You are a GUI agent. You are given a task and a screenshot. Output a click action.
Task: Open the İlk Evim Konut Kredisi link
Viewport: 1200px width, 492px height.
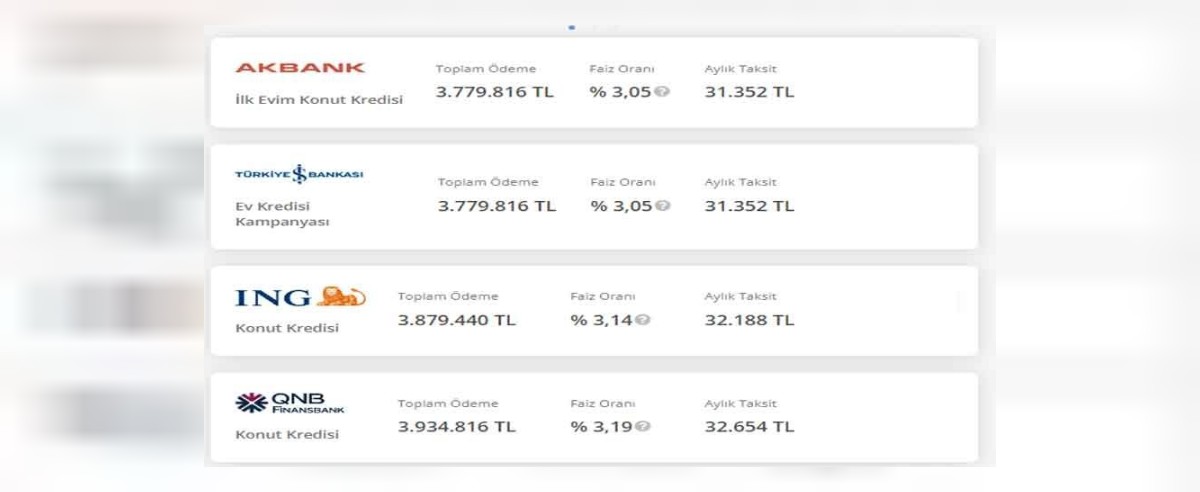(319, 100)
